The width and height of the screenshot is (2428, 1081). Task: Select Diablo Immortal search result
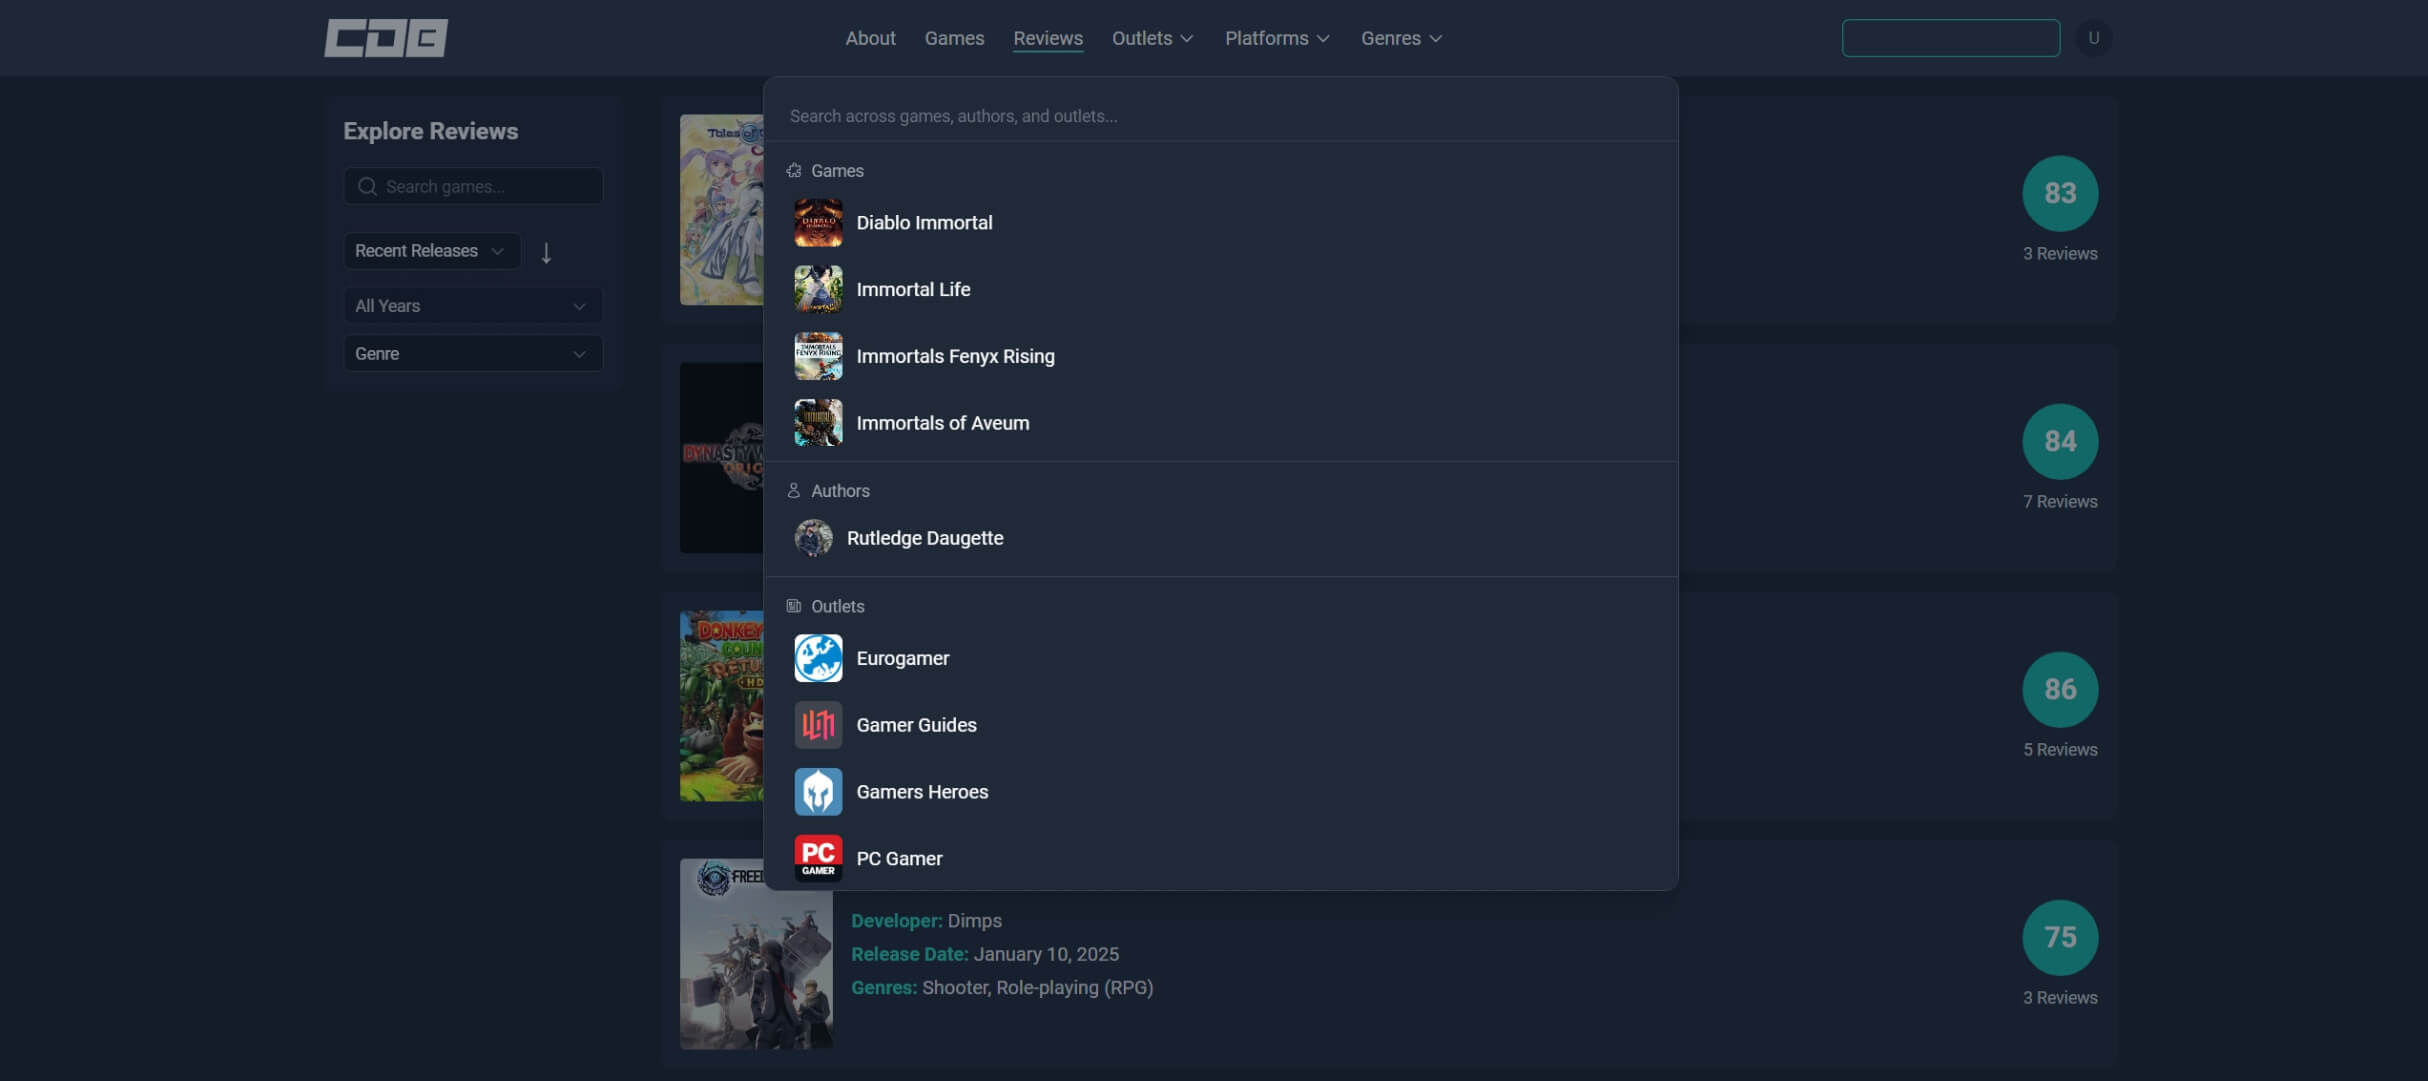pyautogui.click(x=1220, y=223)
